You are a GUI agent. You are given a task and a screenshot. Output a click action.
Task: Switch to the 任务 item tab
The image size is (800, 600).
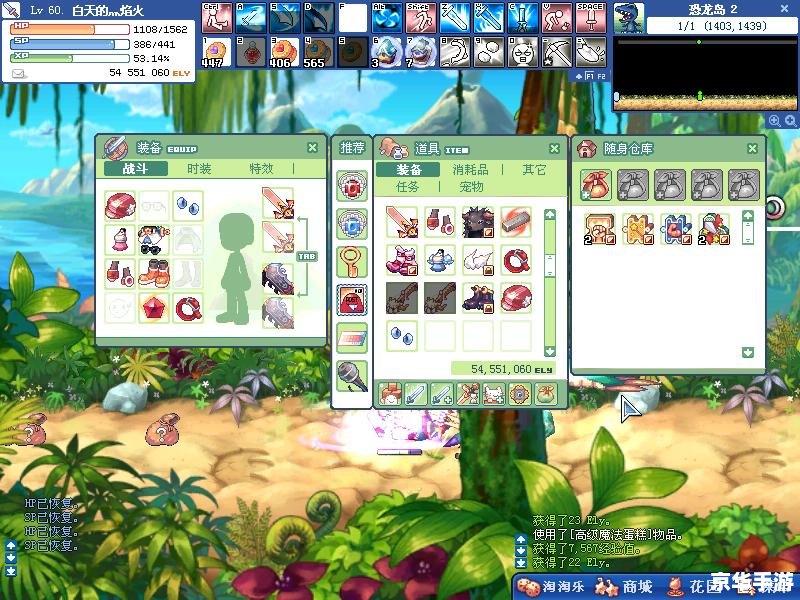407,187
